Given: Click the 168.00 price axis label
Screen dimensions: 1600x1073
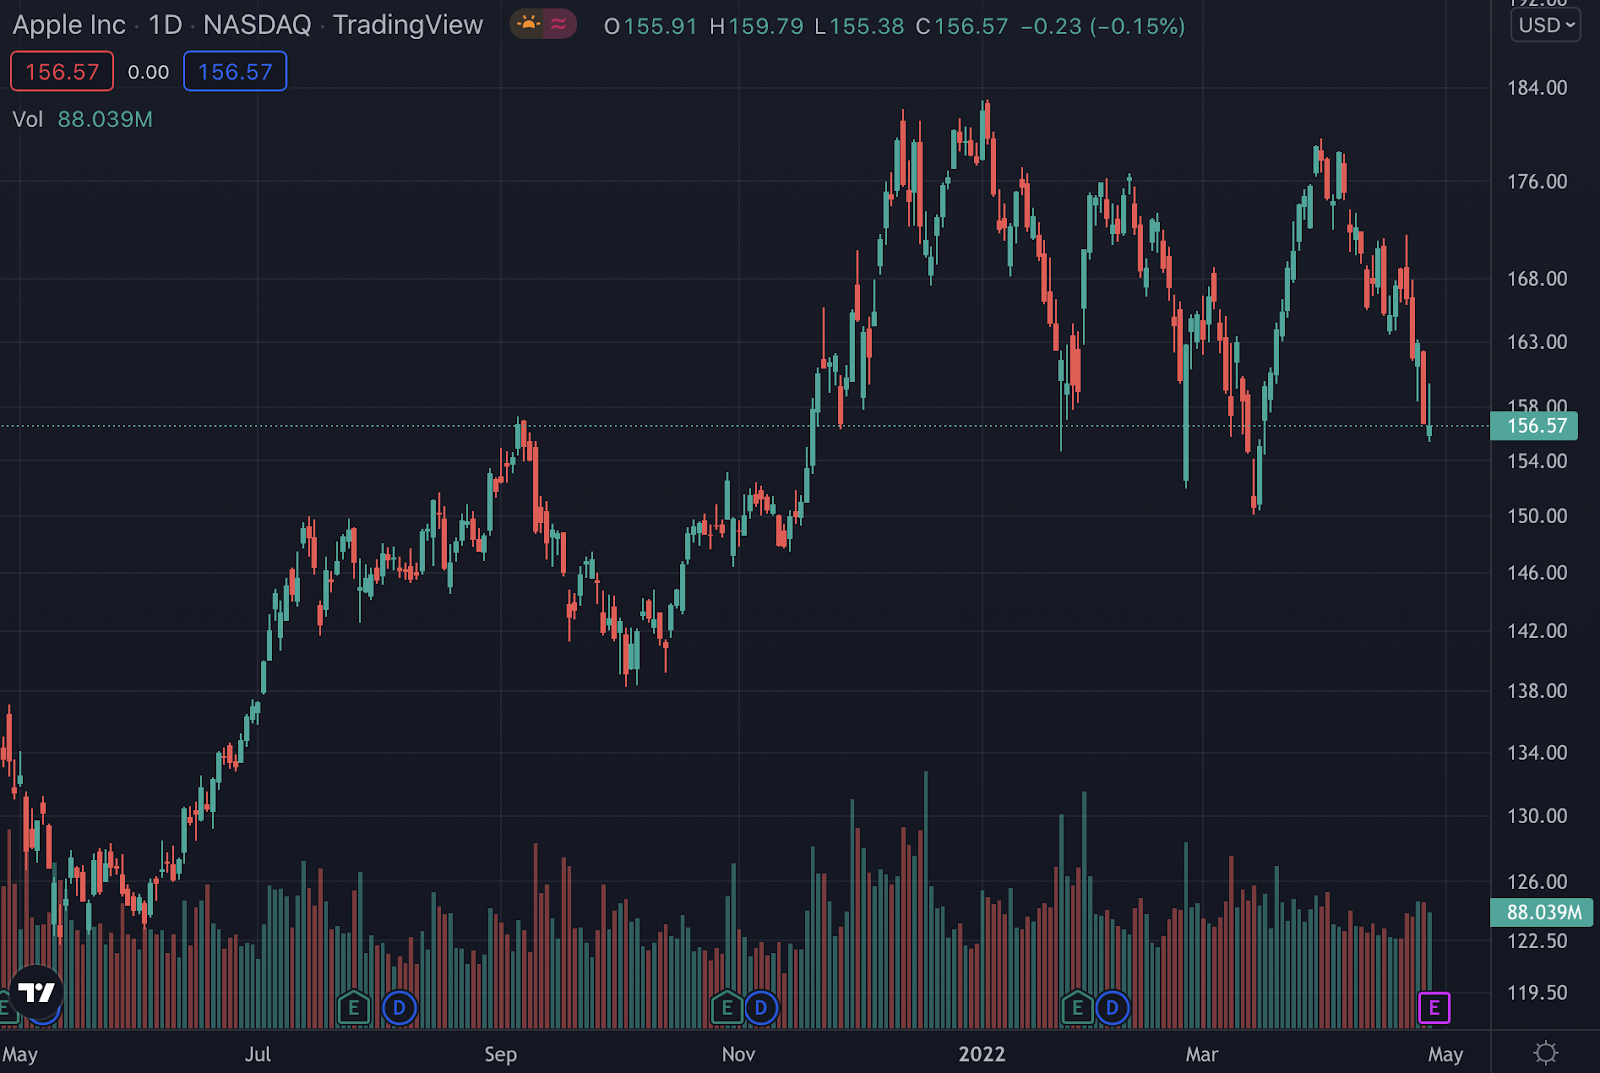Looking at the screenshot, I should 1537,278.
